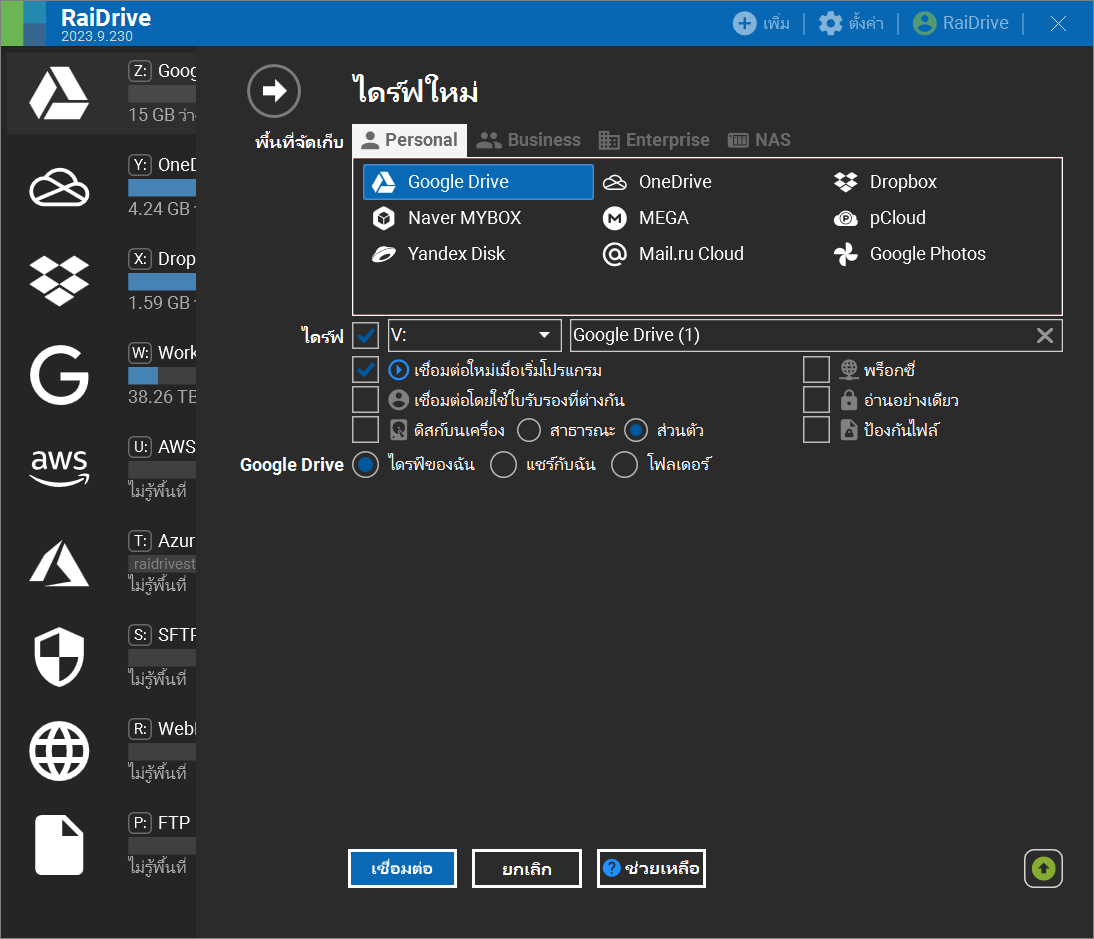Click OneDrive Y: usage bar
The width and height of the screenshot is (1094, 939).
point(162,188)
